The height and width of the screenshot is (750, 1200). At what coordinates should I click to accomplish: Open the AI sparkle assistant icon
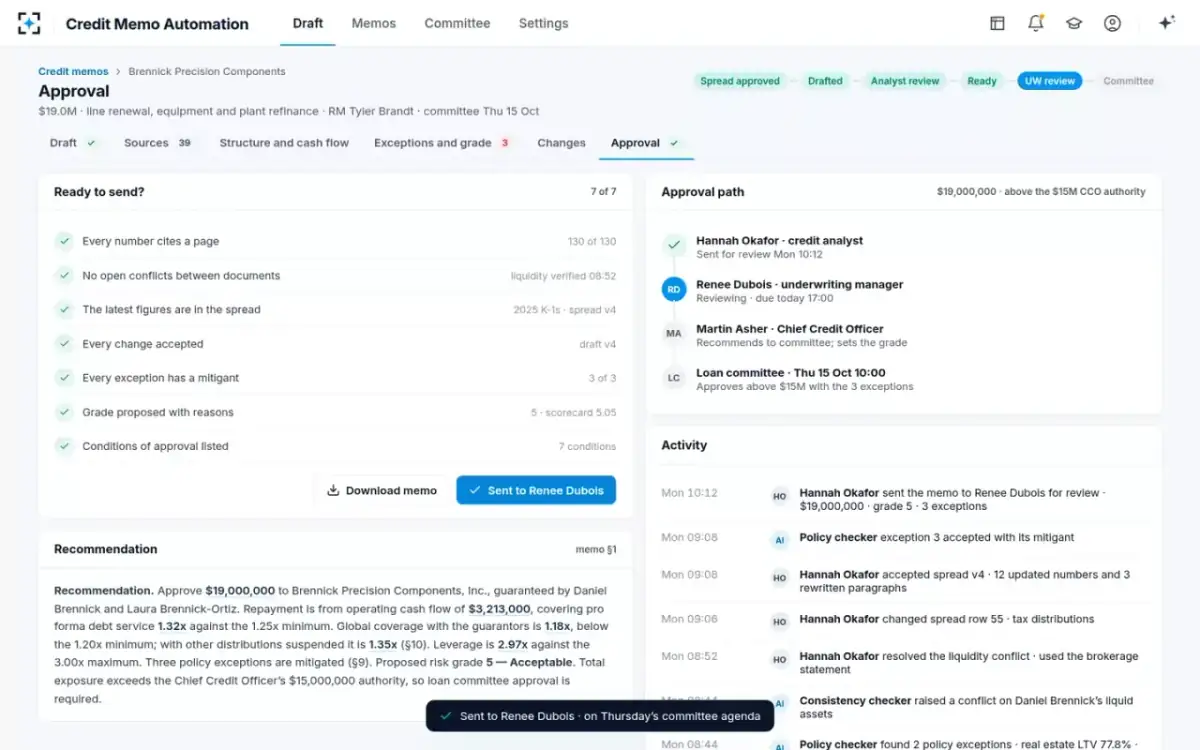[x=1166, y=23]
